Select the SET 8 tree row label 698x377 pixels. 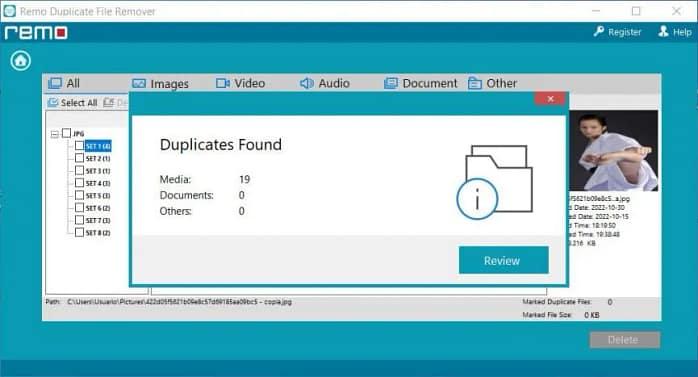point(98,233)
